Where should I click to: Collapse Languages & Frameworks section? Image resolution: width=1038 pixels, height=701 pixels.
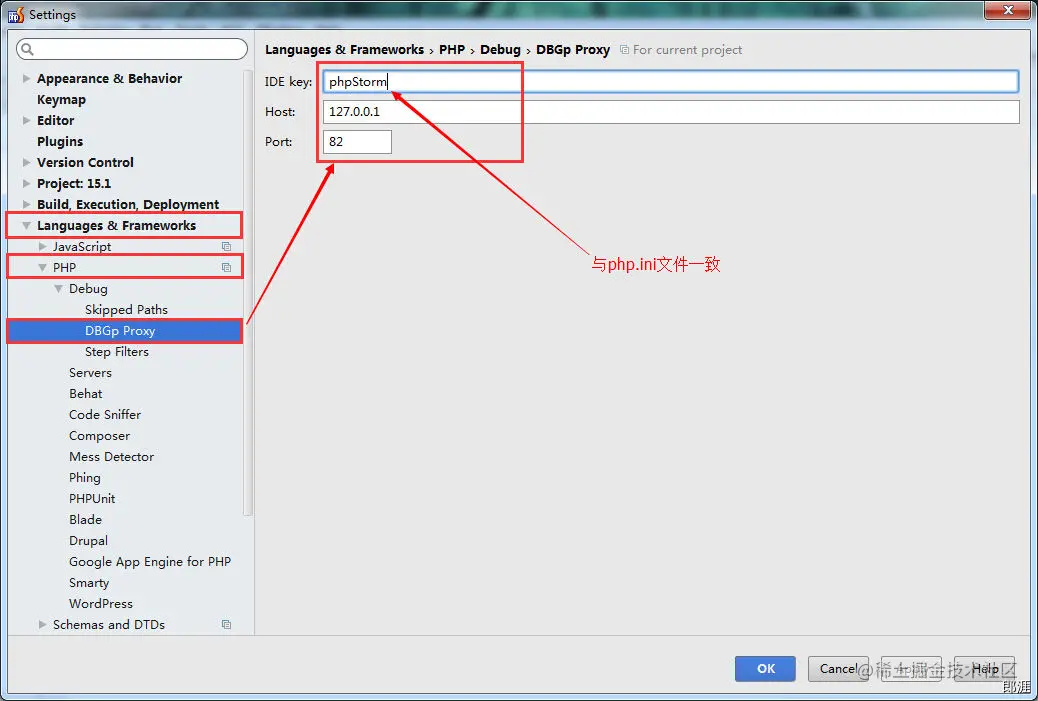(26, 226)
